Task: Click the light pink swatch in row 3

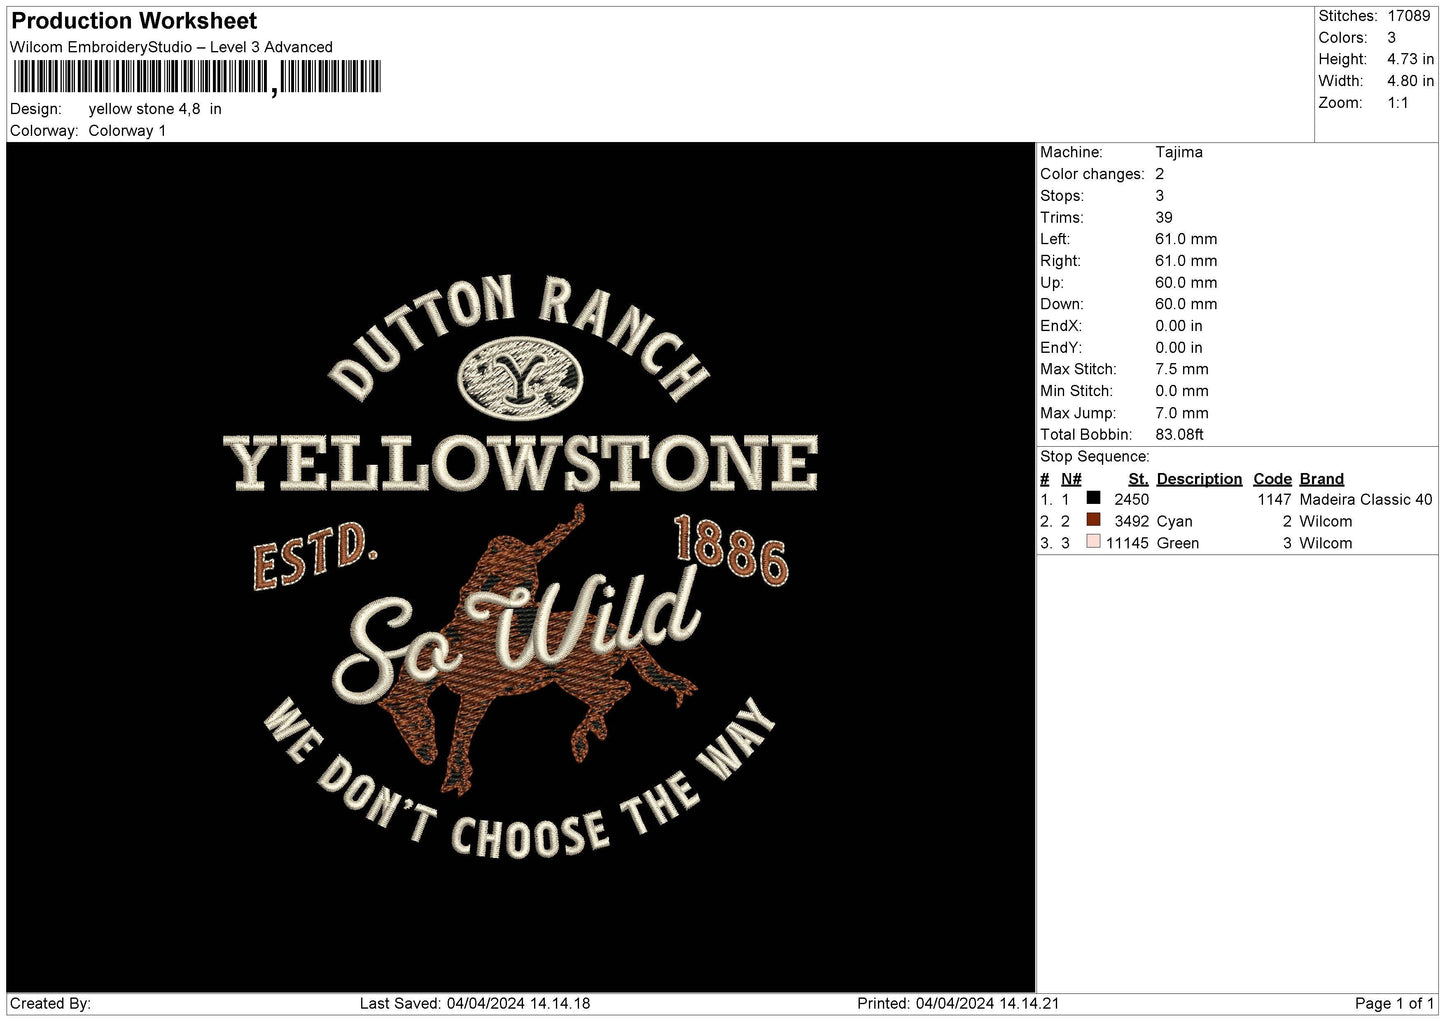Action: (1093, 542)
